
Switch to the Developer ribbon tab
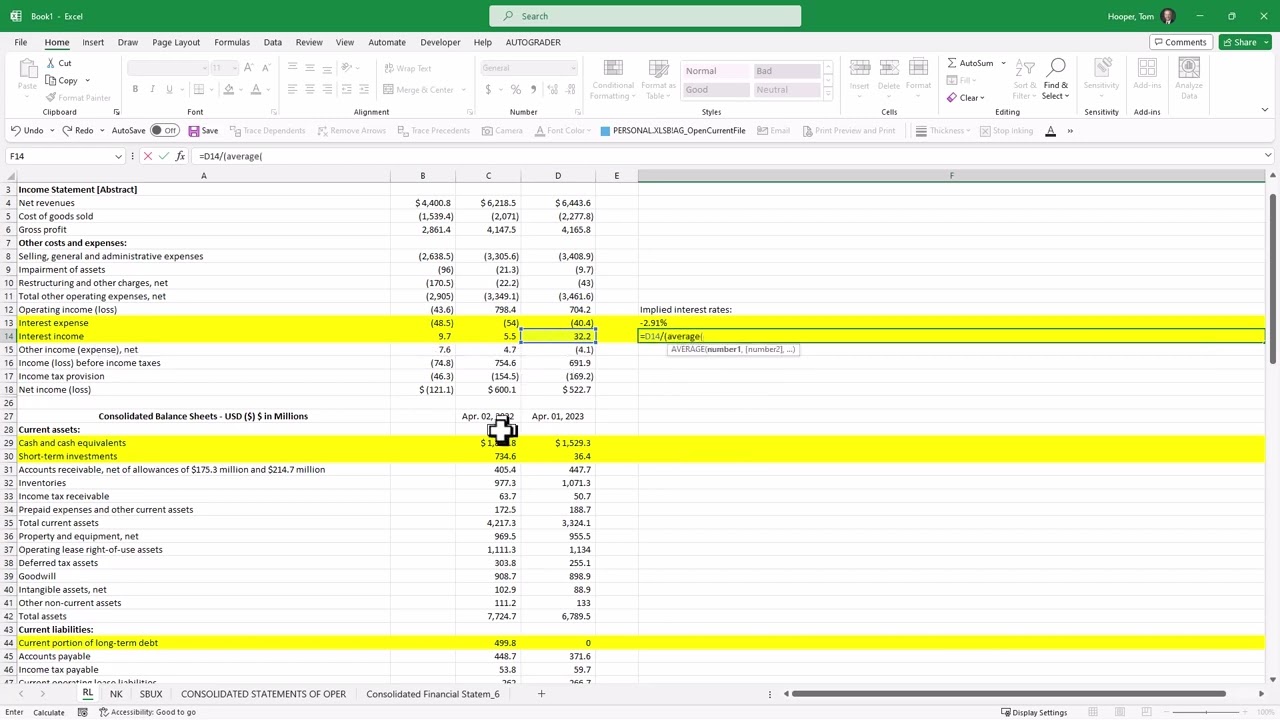pyautogui.click(x=440, y=42)
